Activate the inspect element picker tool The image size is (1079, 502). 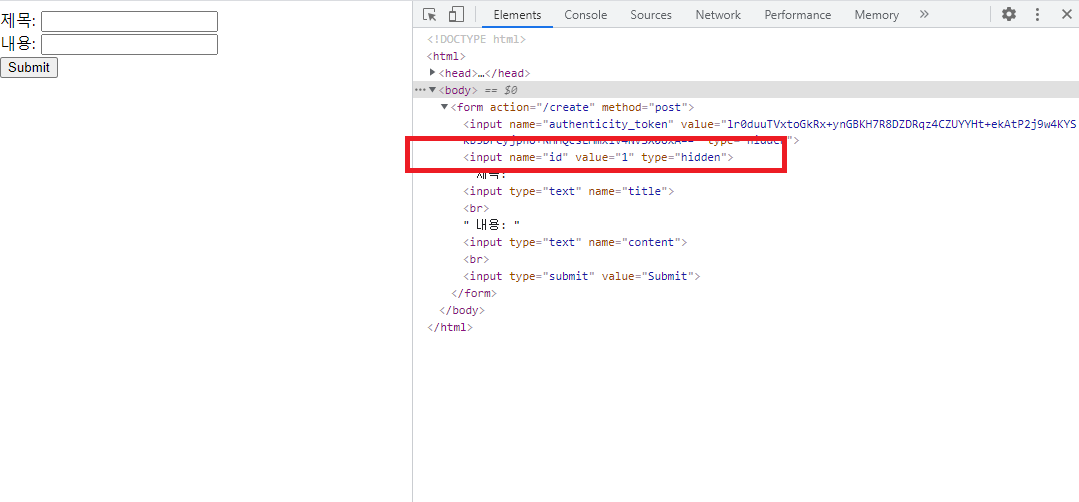point(430,14)
